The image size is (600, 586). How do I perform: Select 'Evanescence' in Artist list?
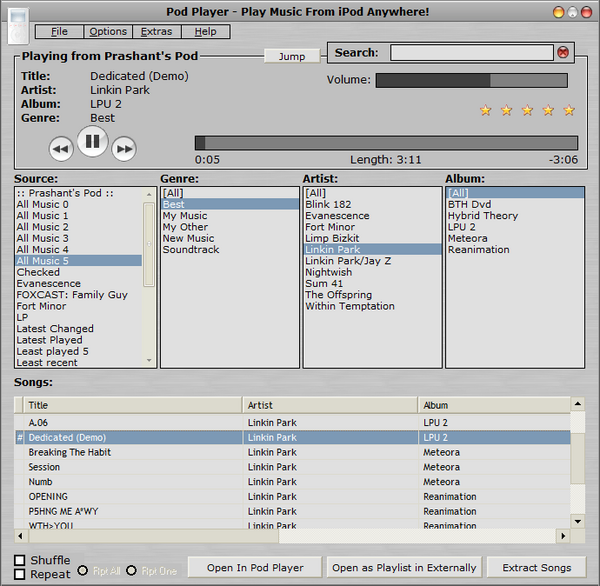373,215
